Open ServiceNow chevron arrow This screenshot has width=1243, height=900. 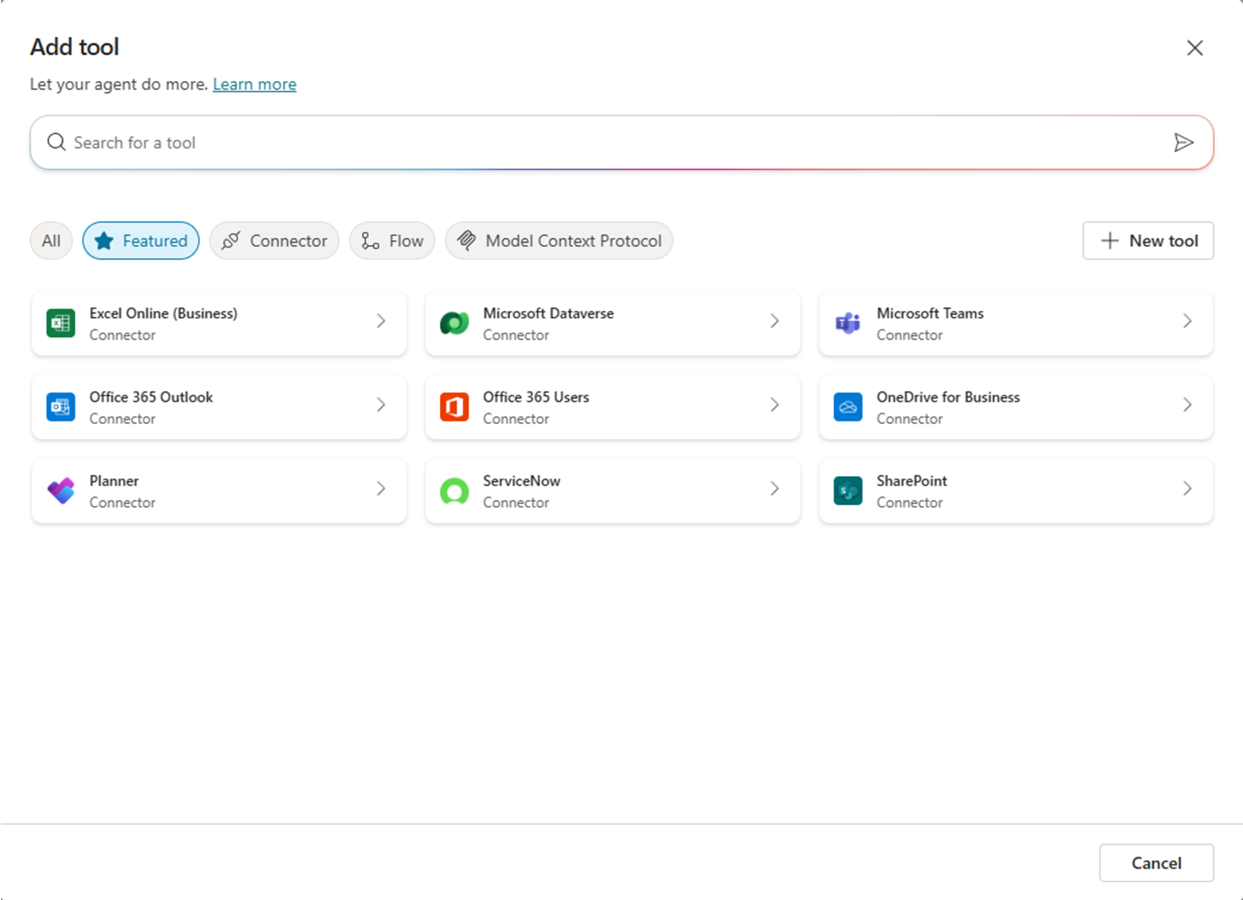pos(775,489)
